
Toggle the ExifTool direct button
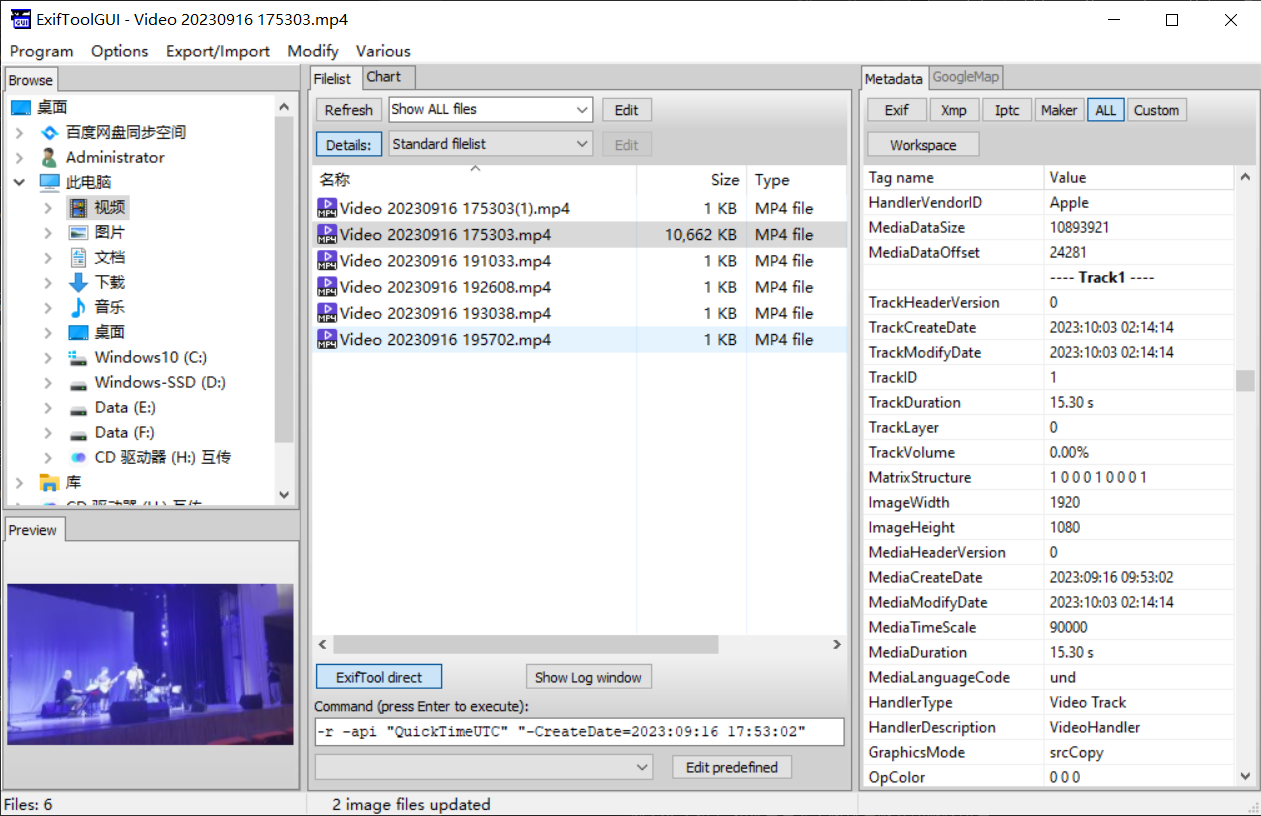[378, 677]
